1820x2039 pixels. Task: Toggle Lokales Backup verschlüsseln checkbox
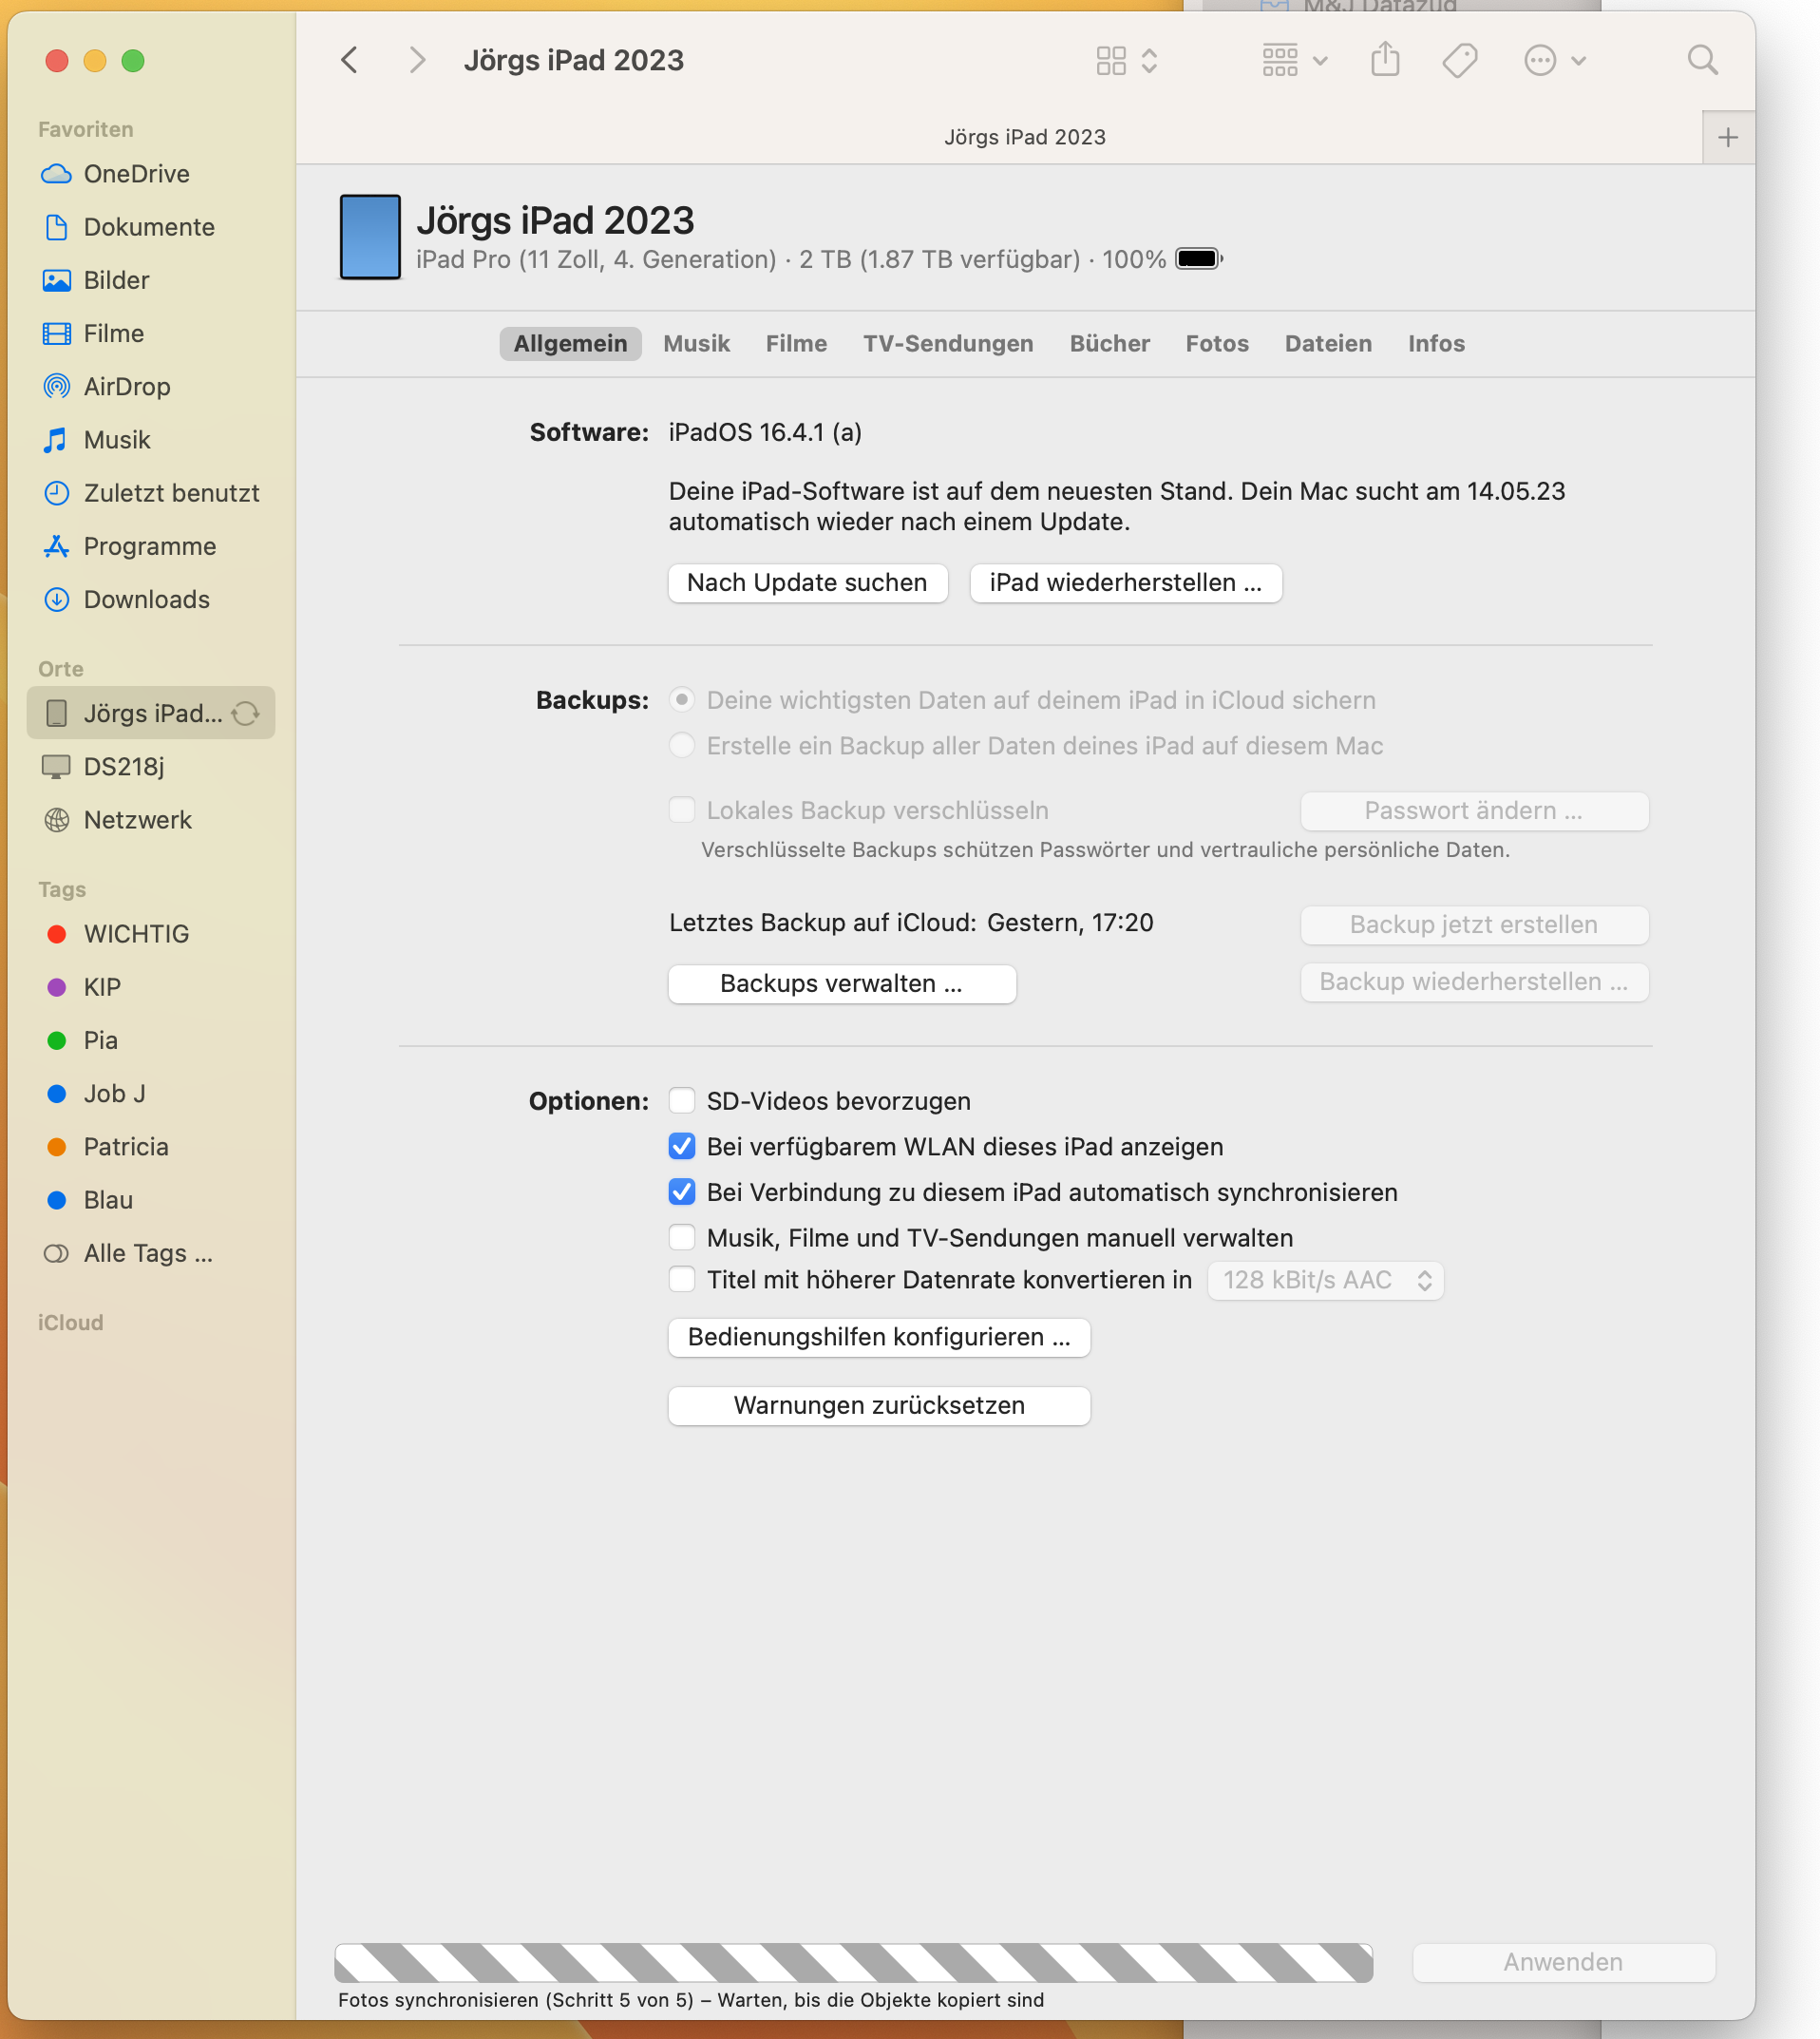682,810
